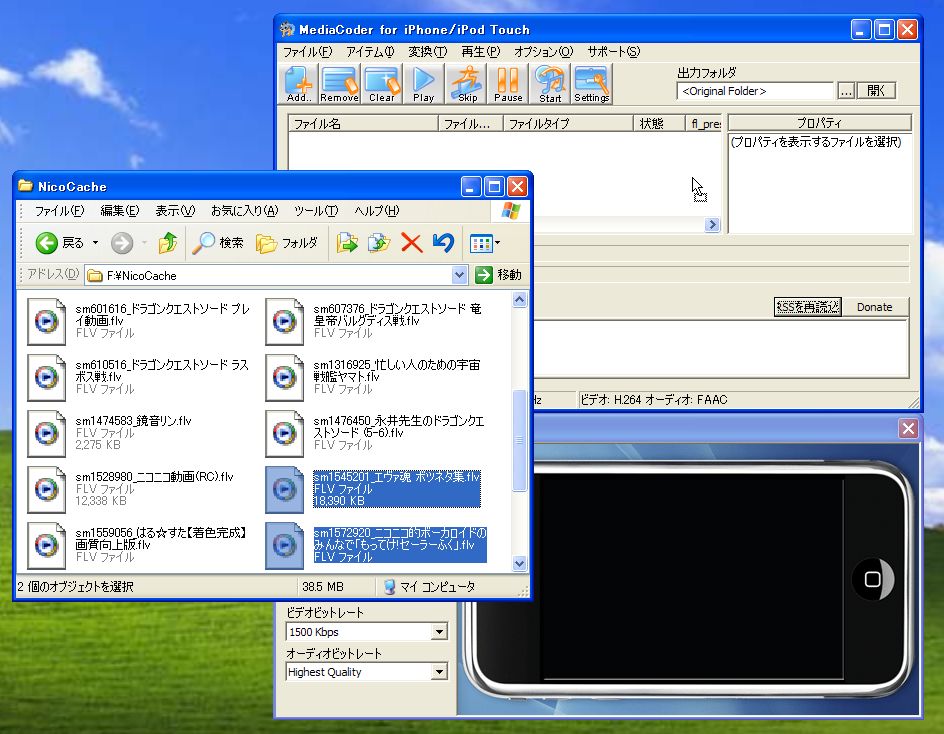Click the Clear list icon in MediaCoder
Viewport: 944px width, 734px height.
pos(382,84)
